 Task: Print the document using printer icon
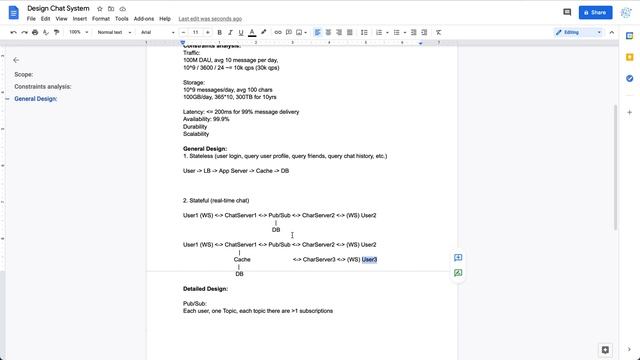(x=35, y=32)
